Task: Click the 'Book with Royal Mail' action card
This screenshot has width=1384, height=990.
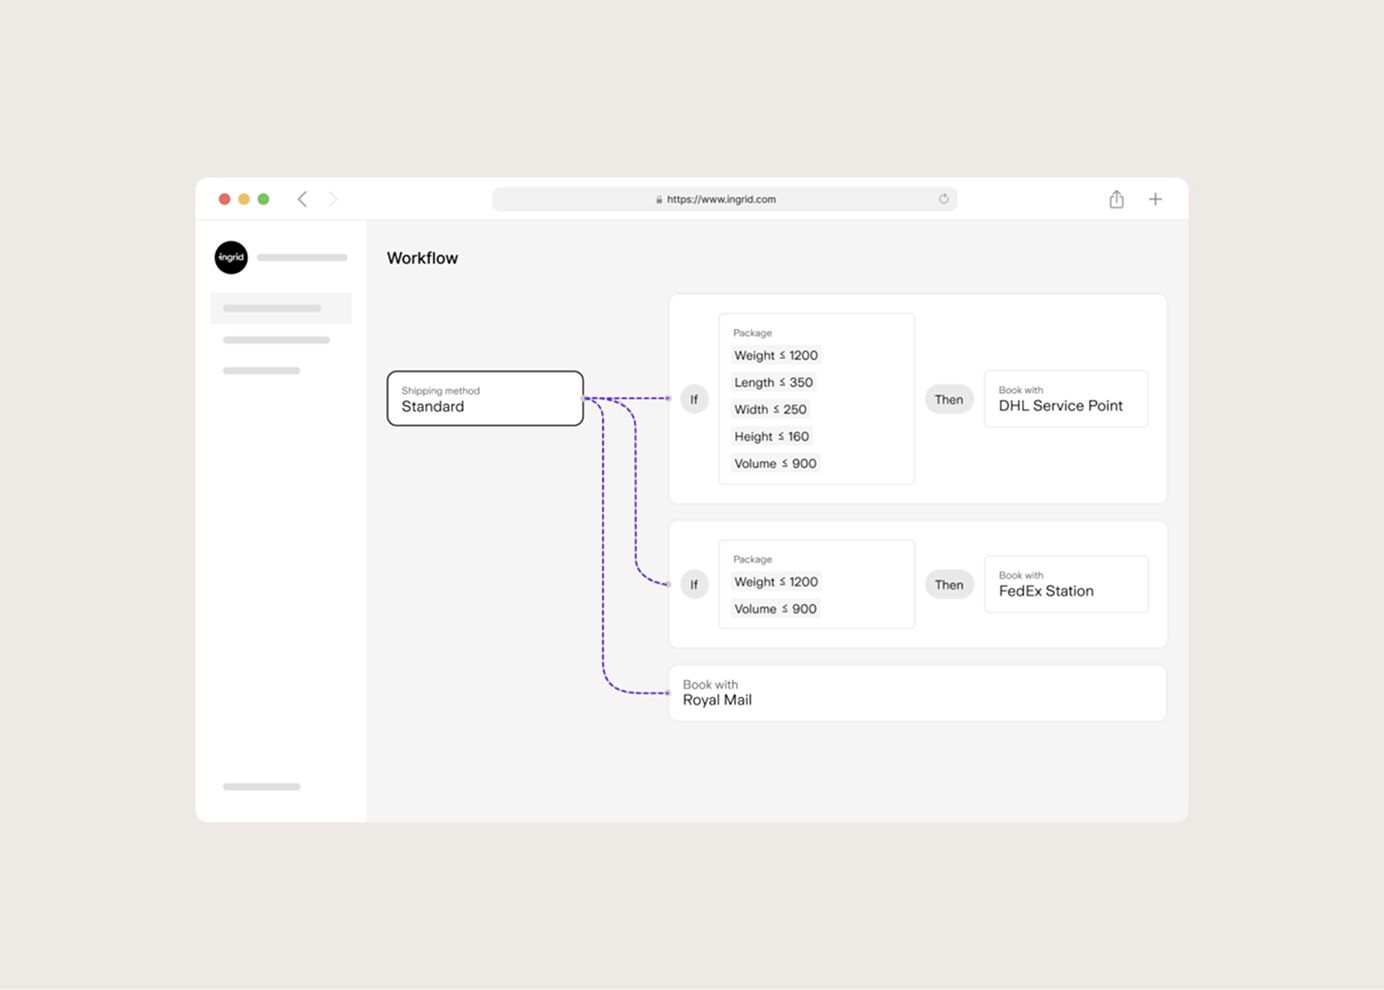Action: pyautogui.click(x=917, y=693)
